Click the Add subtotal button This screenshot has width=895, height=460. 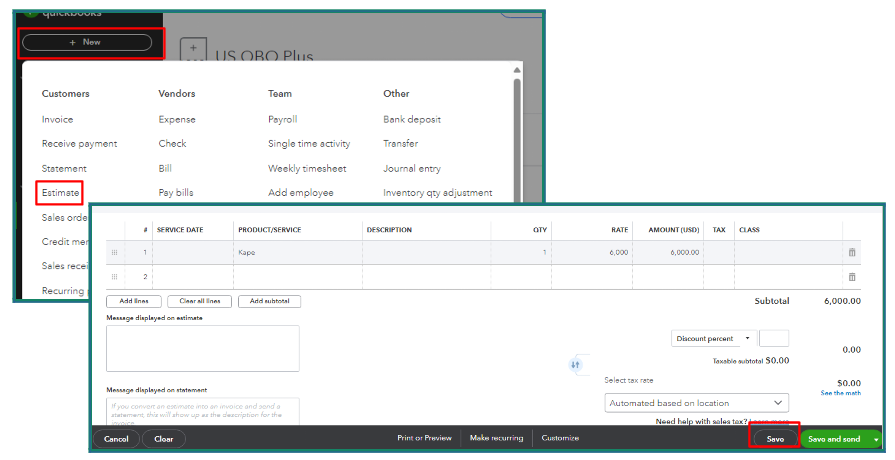click(x=269, y=301)
